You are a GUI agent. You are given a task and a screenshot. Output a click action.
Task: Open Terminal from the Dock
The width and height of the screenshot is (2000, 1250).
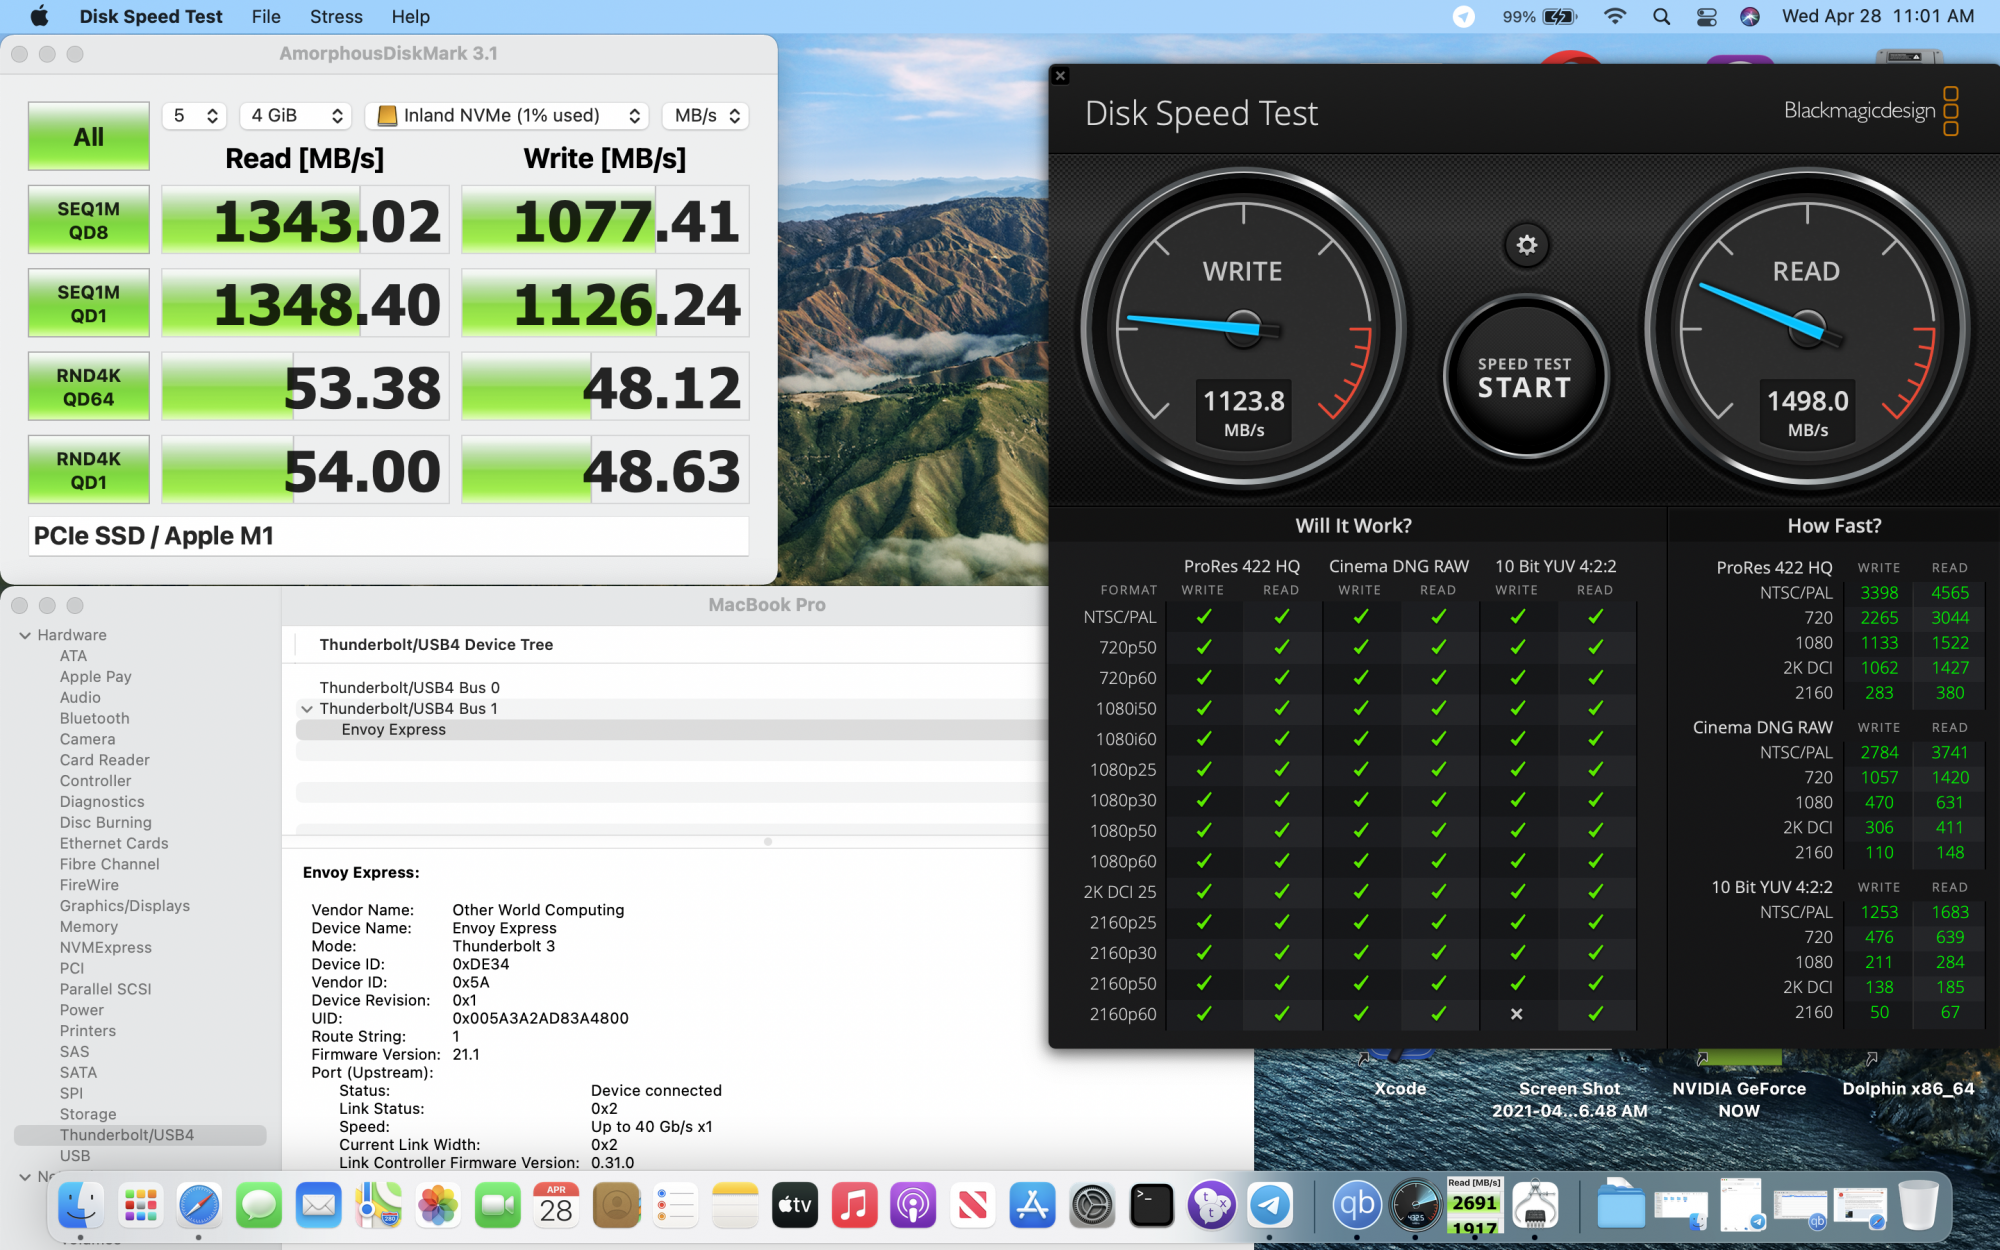click(1151, 1205)
